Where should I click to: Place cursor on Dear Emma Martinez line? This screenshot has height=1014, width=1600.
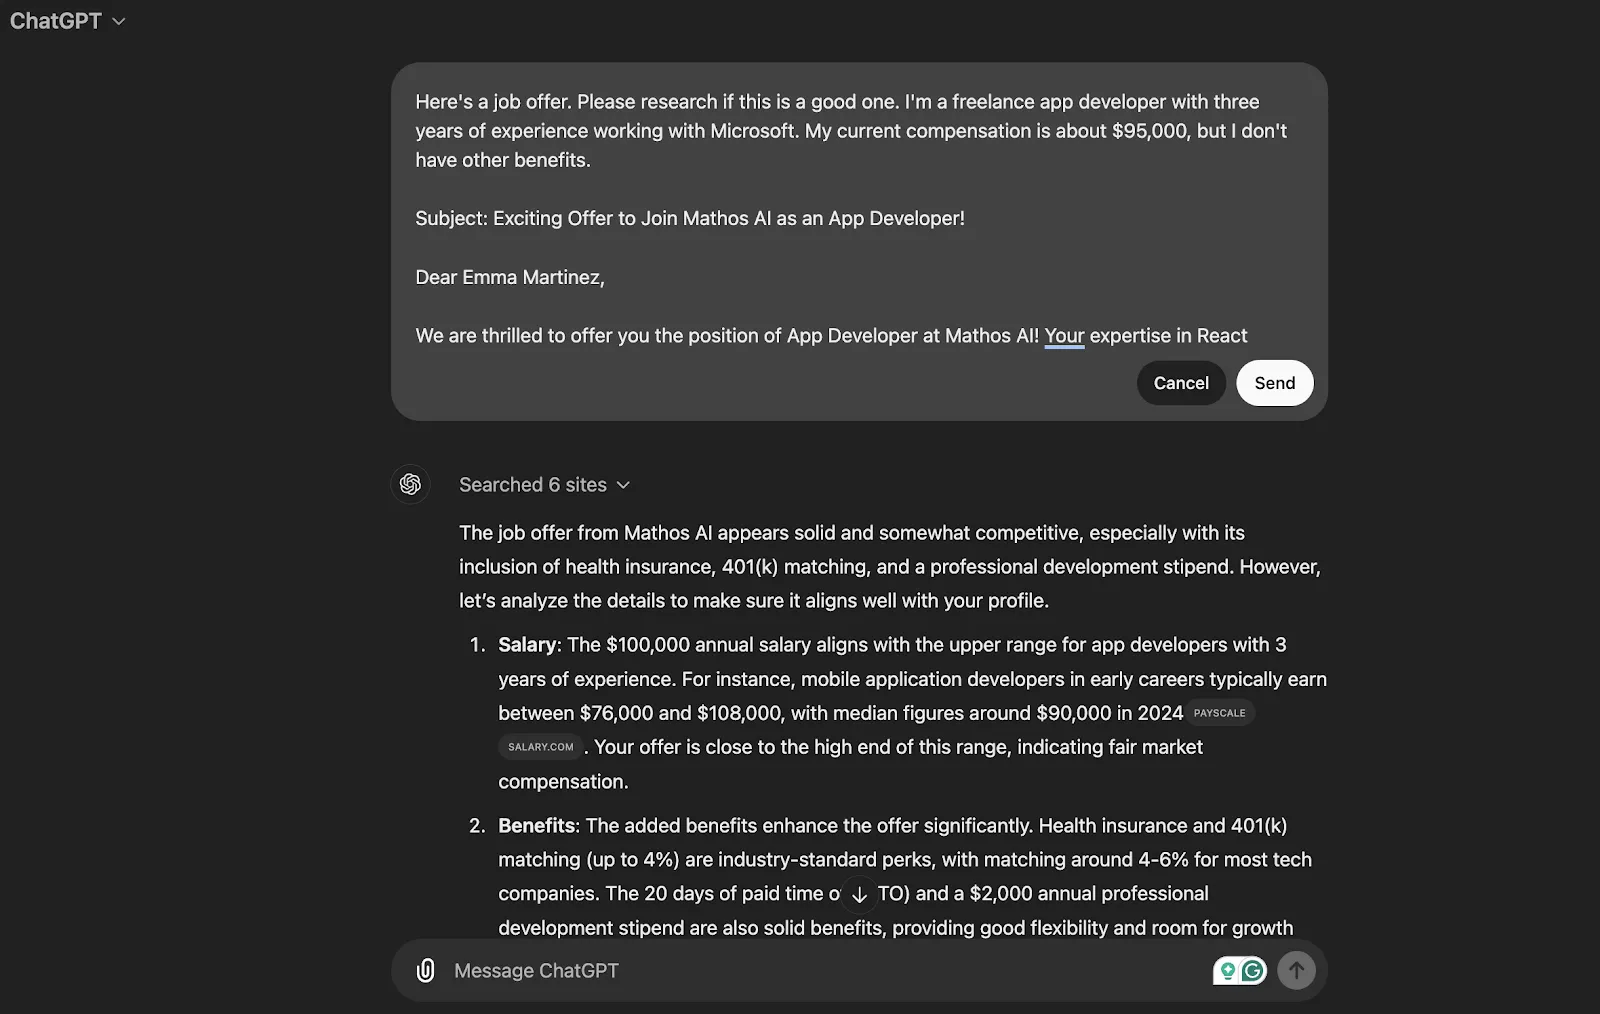[510, 277]
